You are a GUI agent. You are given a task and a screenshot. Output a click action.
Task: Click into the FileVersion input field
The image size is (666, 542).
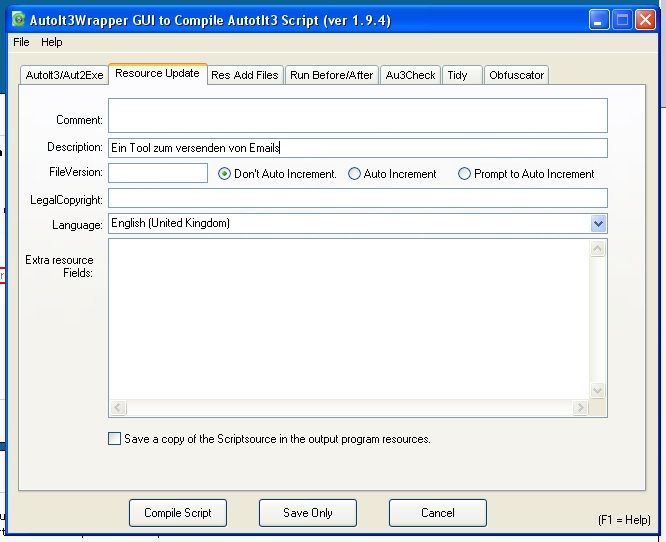coord(158,173)
